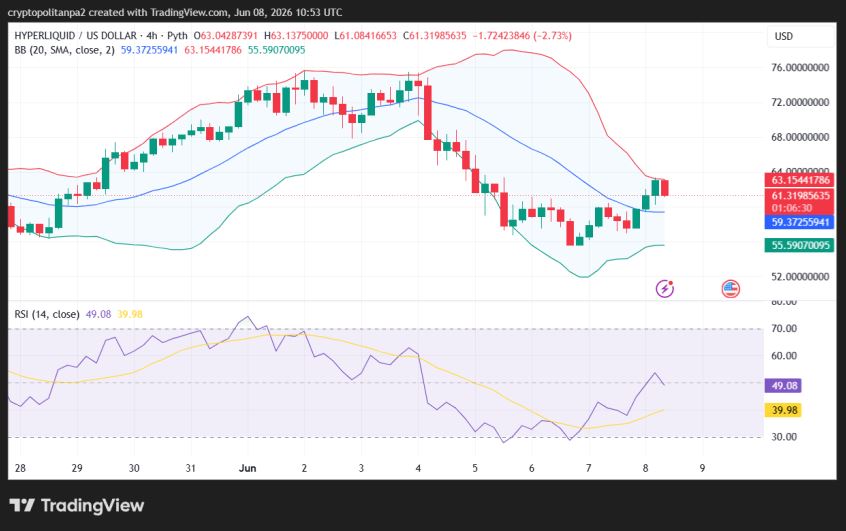Viewport: 846px width, 531px height.
Task: Click the close price C61.31985635 value
Action: click(x=434, y=36)
